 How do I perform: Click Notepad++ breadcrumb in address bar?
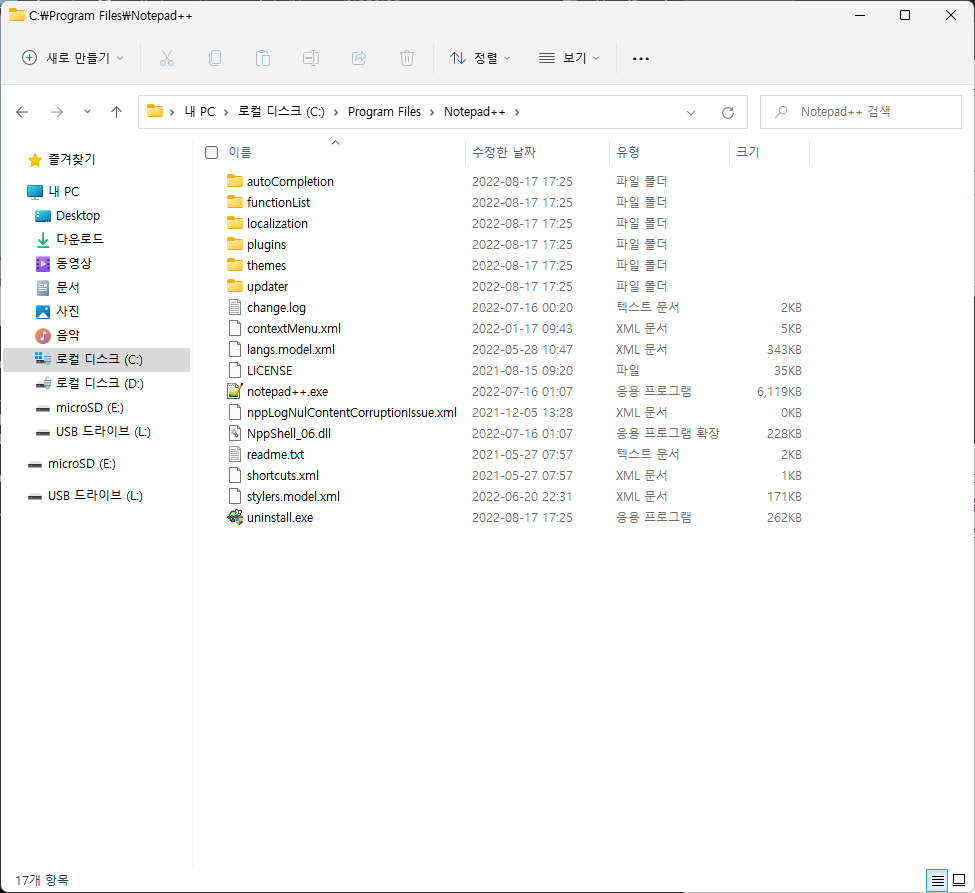point(474,112)
